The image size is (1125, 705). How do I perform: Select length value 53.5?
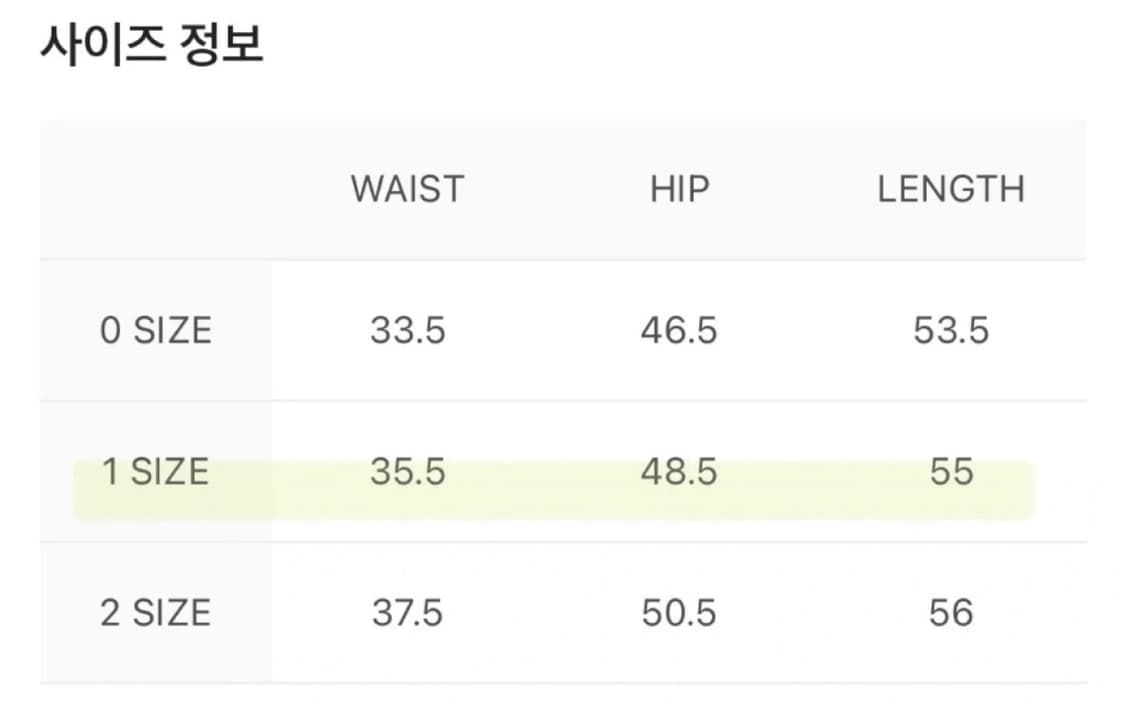[x=951, y=331]
